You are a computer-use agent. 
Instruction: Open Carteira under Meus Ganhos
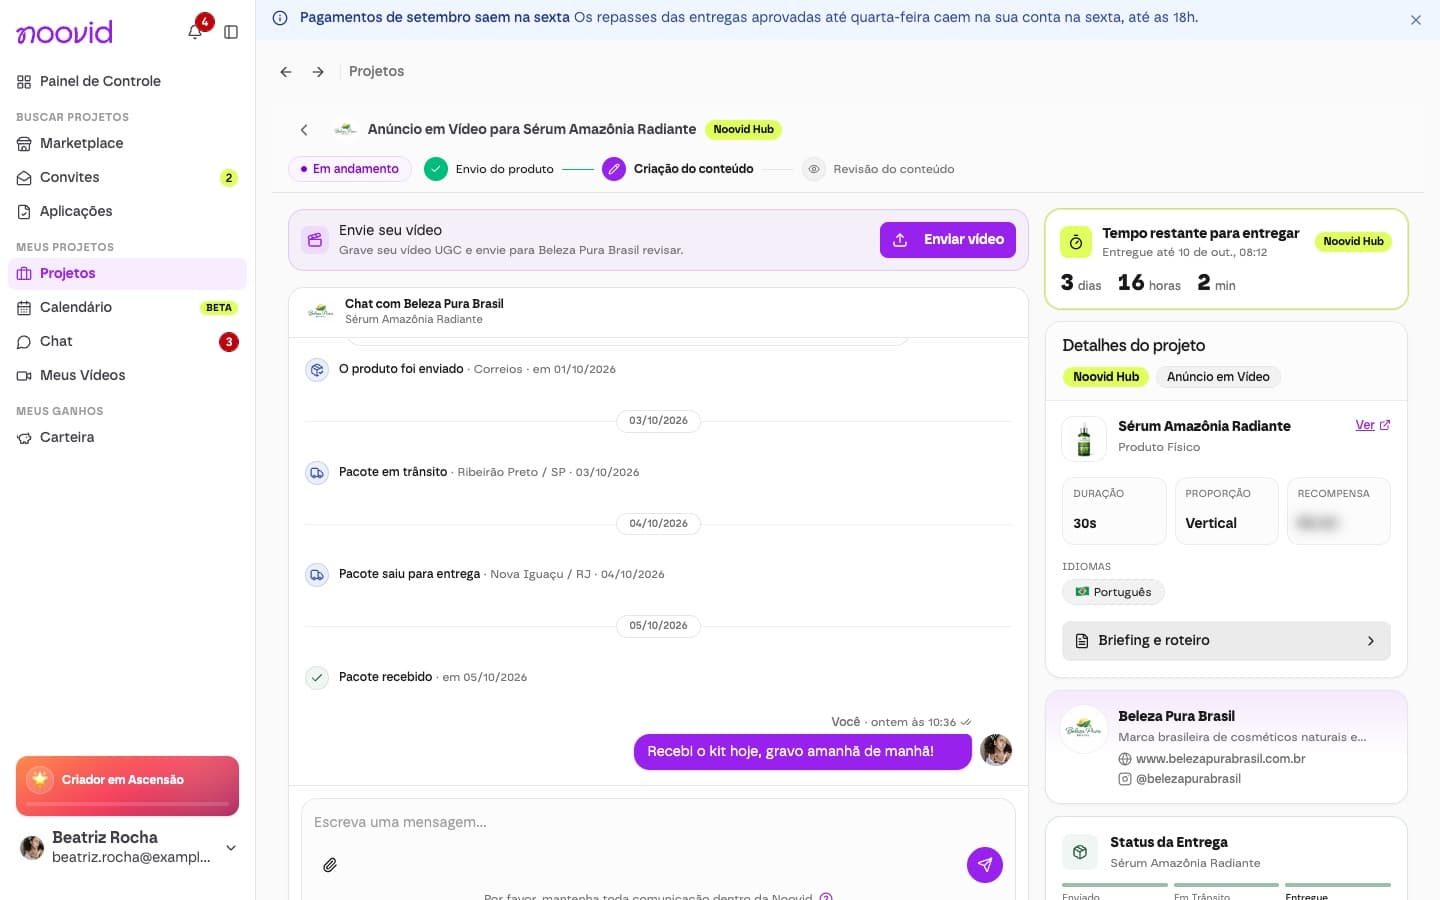point(127,437)
